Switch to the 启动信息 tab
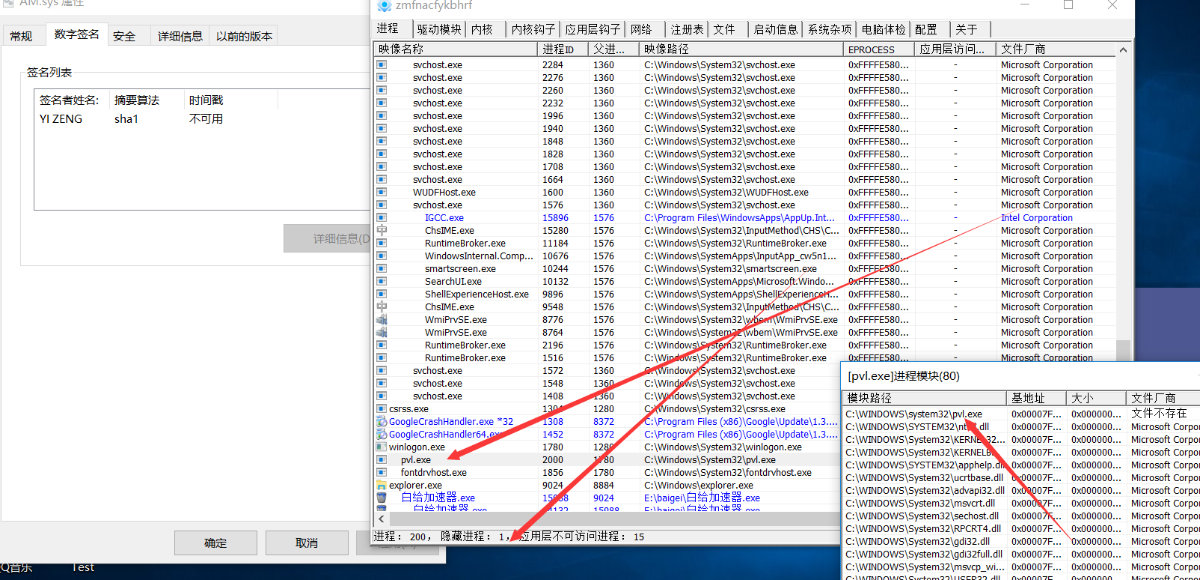 click(776, 30)
